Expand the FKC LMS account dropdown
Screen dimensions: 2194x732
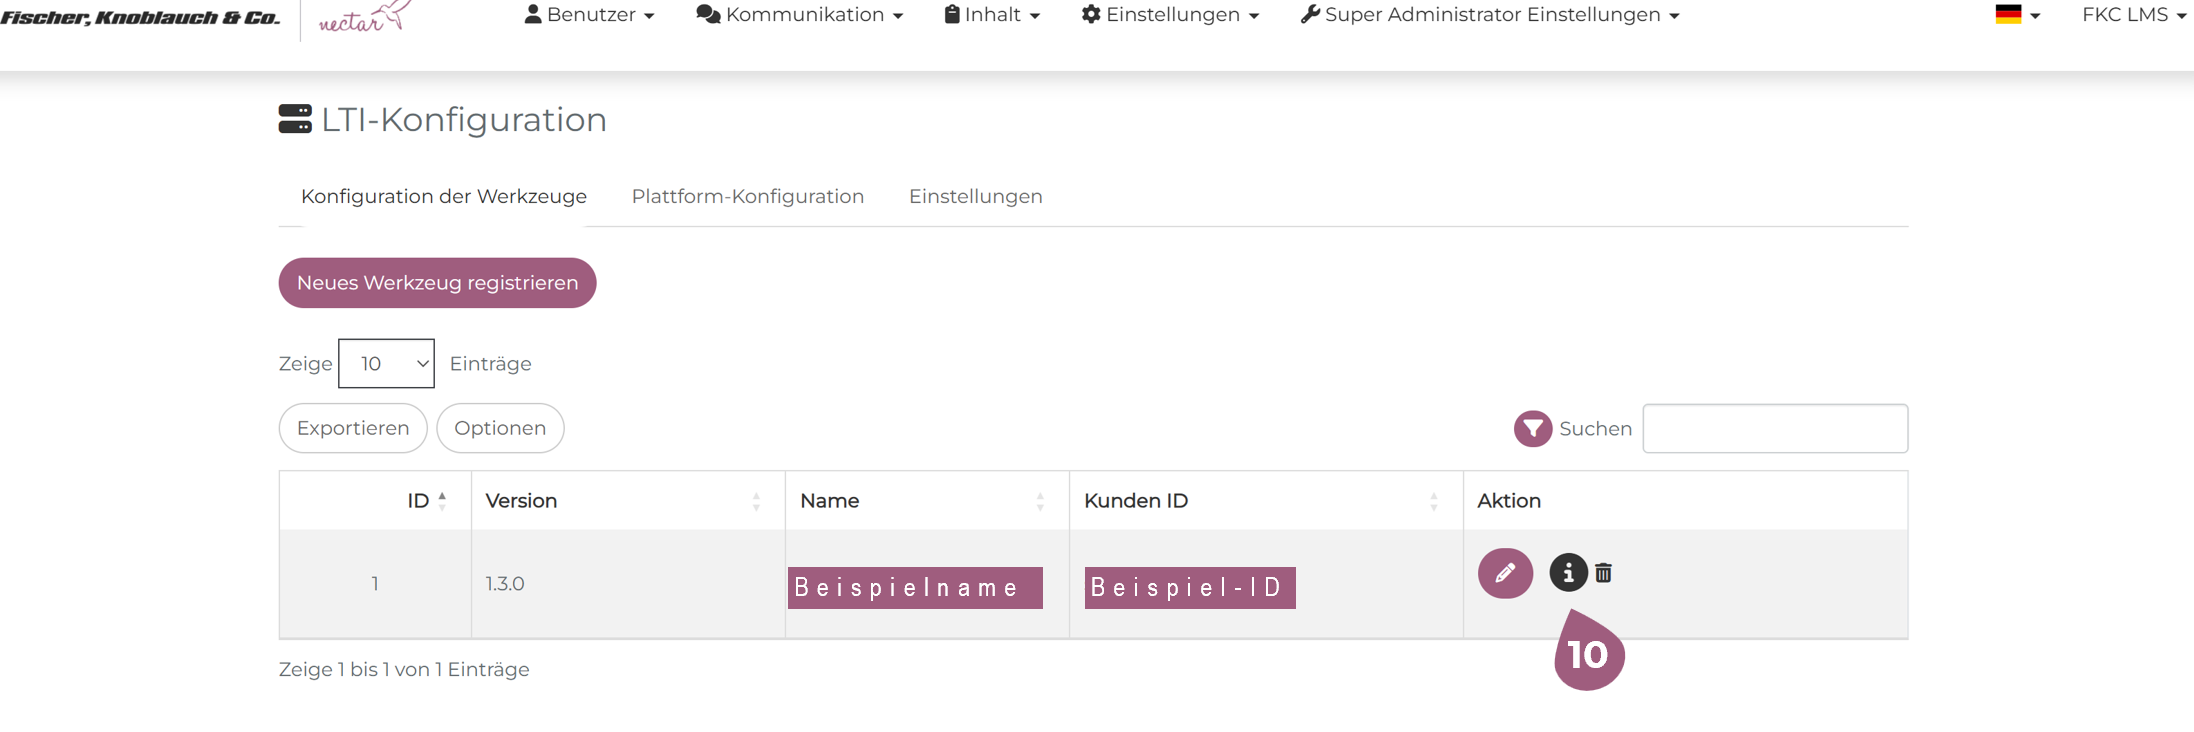tap(2133, 15)
